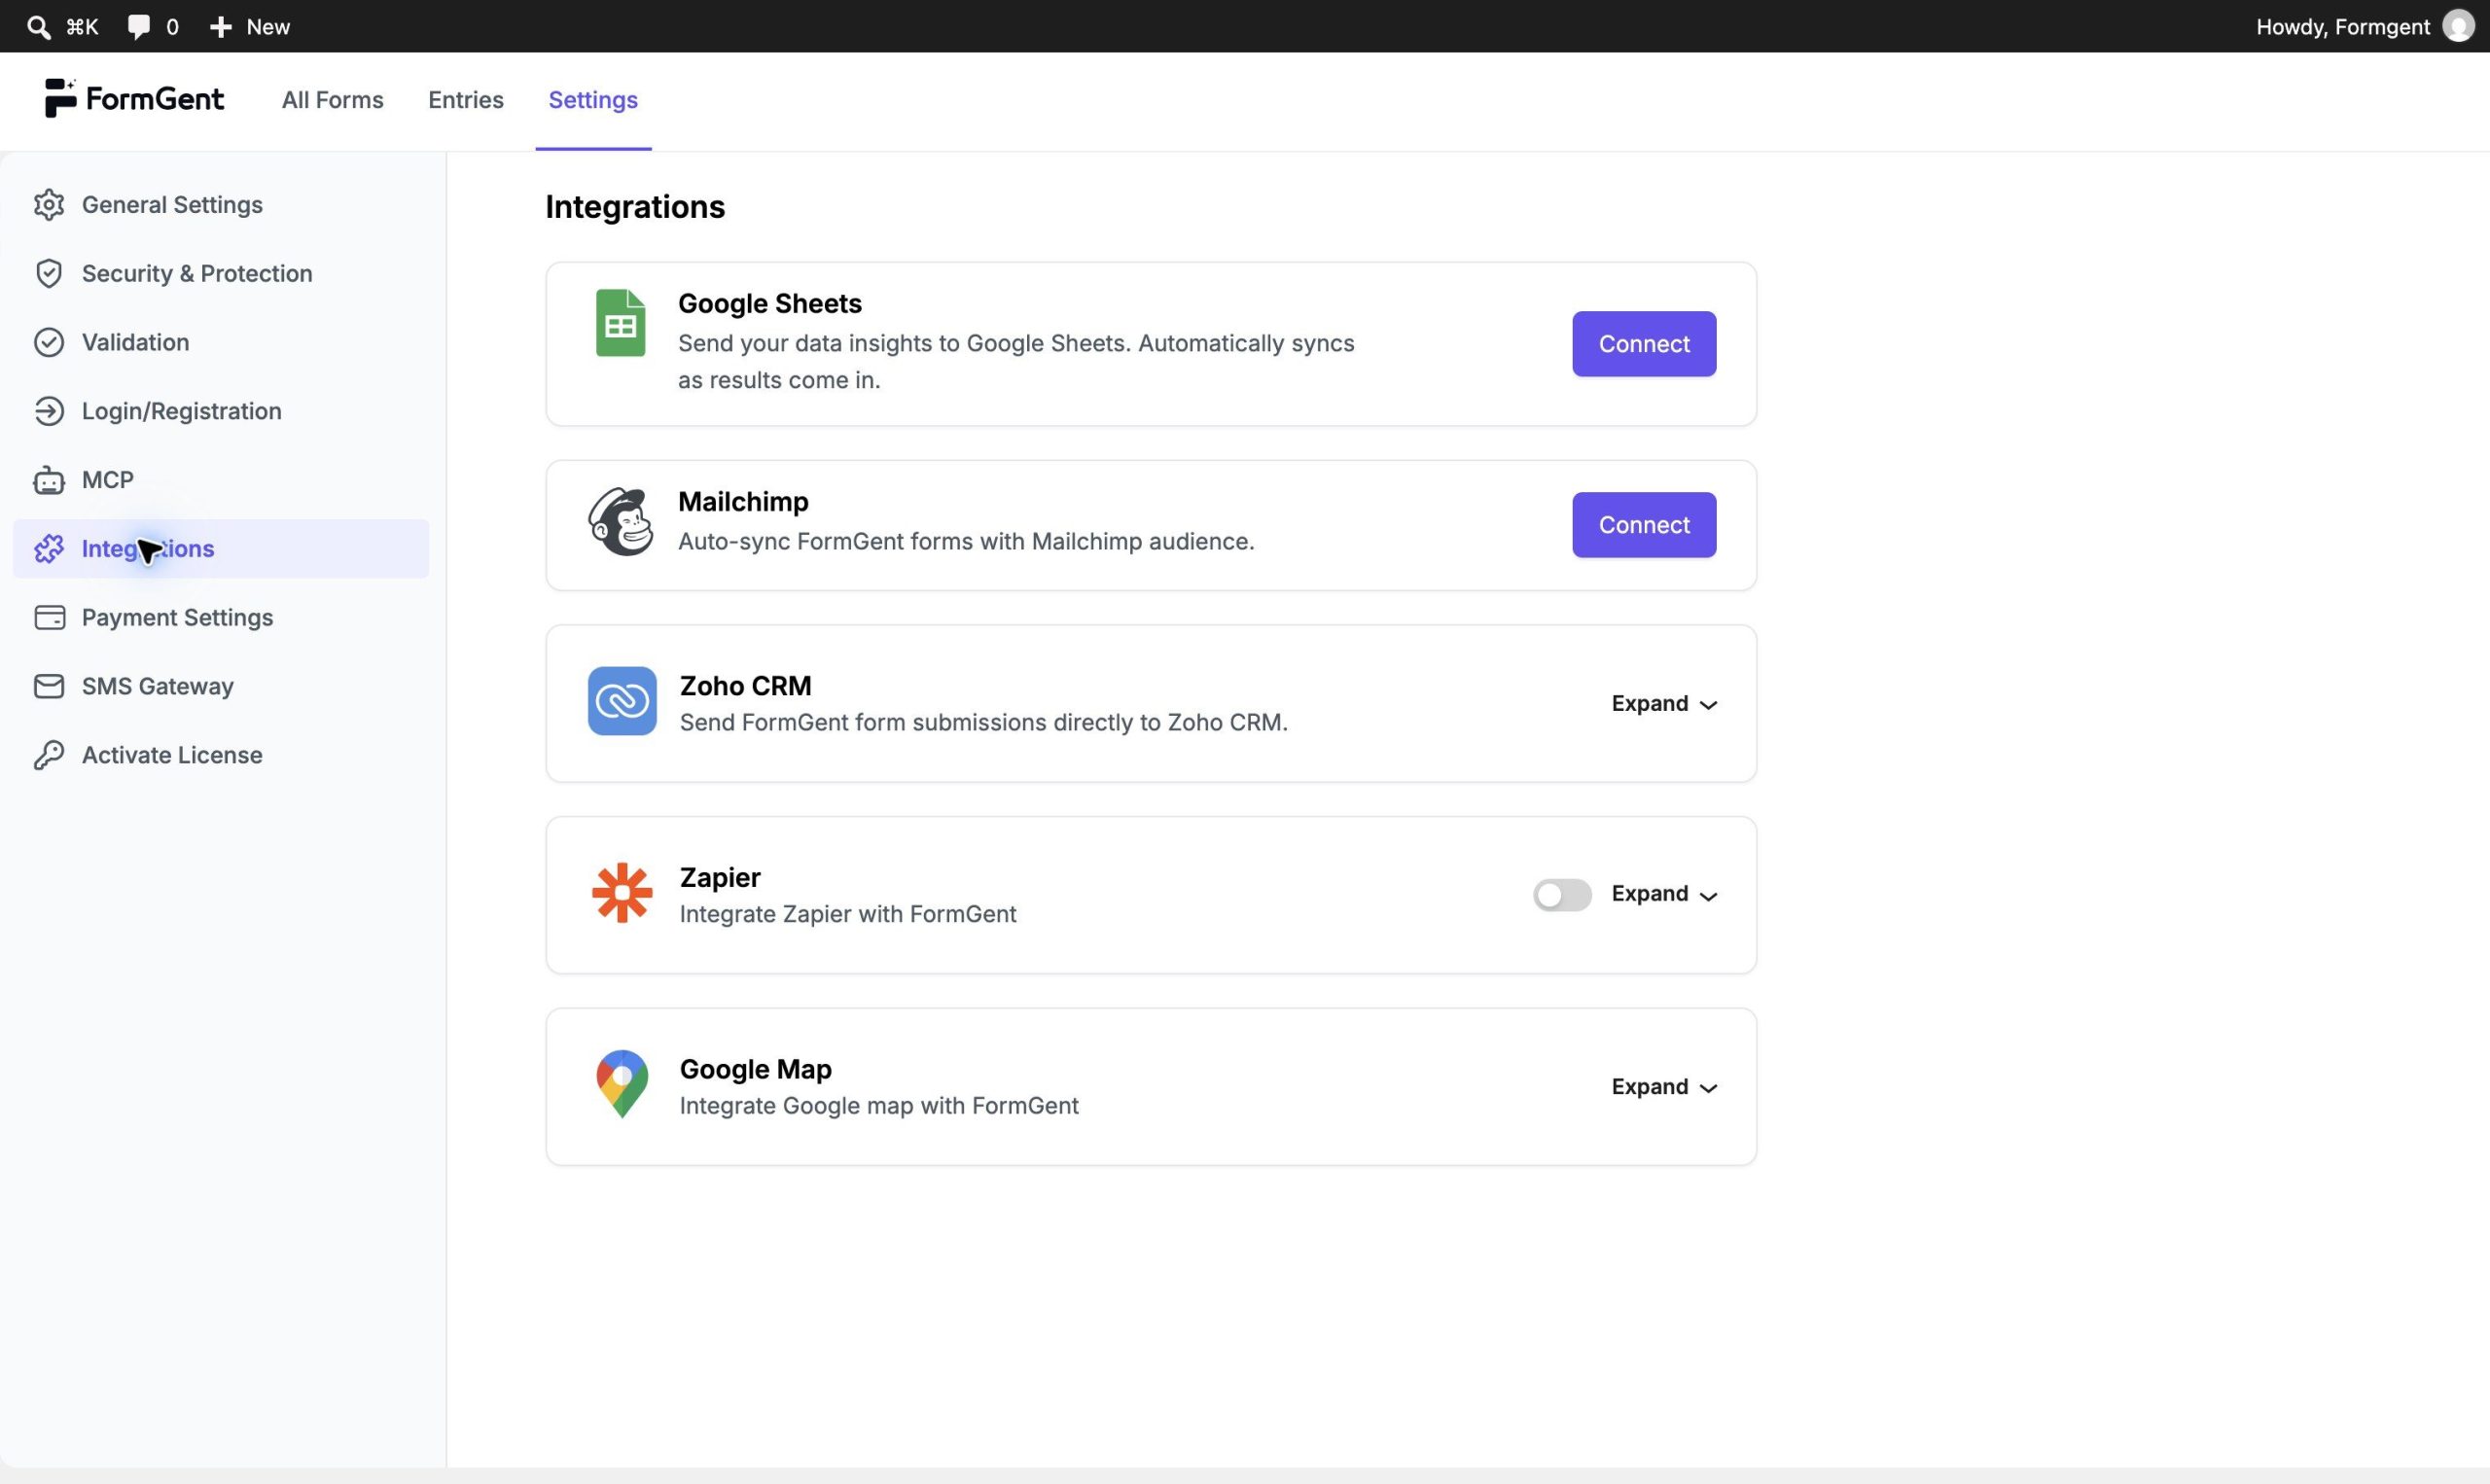This screenshot has height=1484, width=2490.
Task: Click the Login/Registration arrow icon
Action: coord(49,412)
